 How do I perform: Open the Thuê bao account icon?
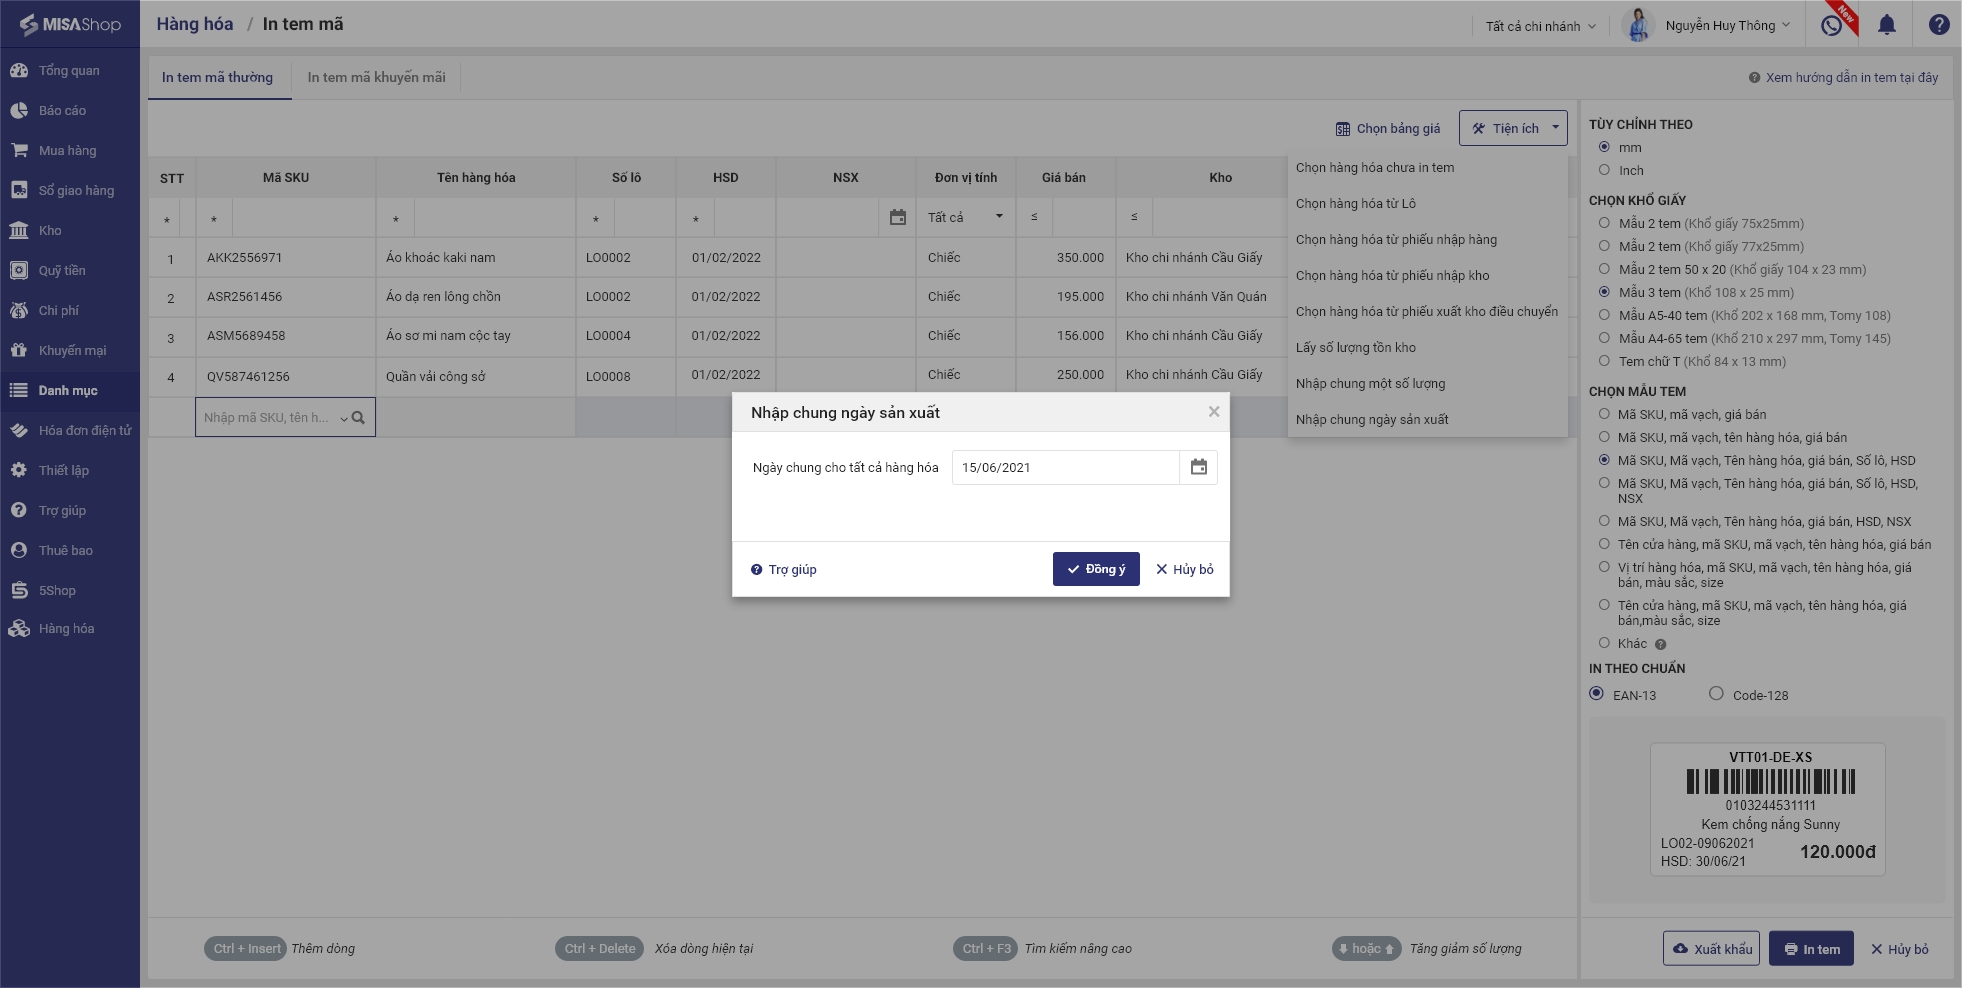(19, 551)
